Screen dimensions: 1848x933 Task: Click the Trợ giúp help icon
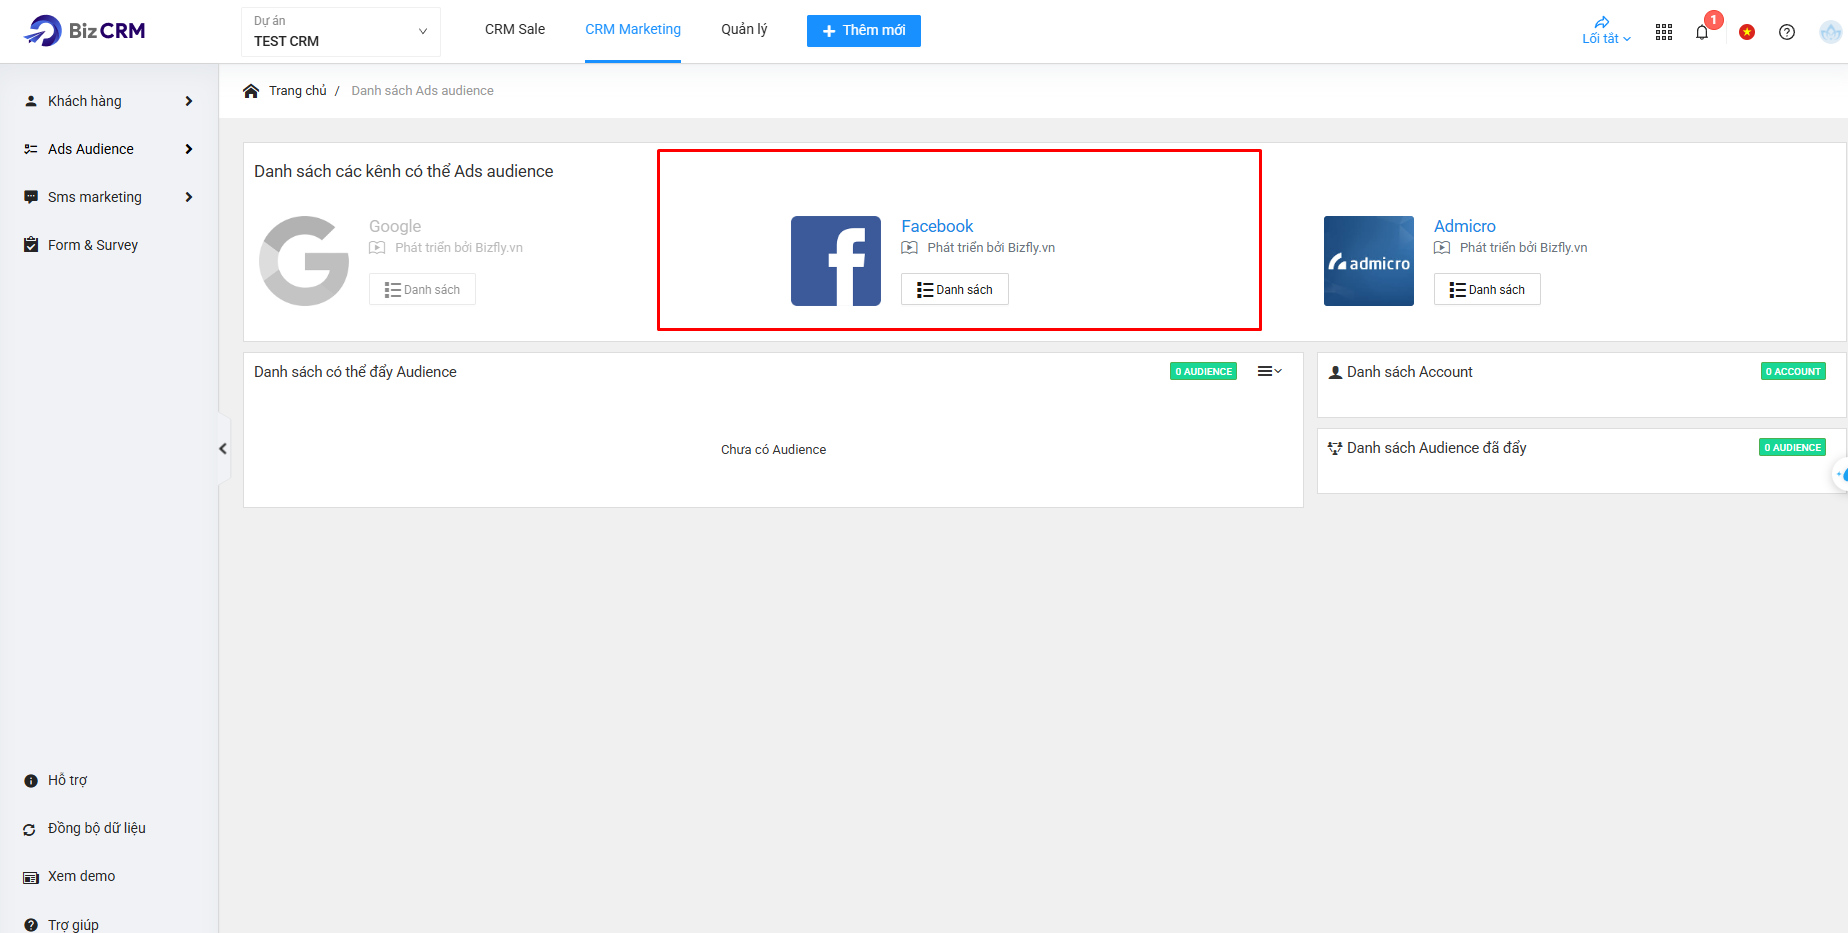[x=31, y=925]
